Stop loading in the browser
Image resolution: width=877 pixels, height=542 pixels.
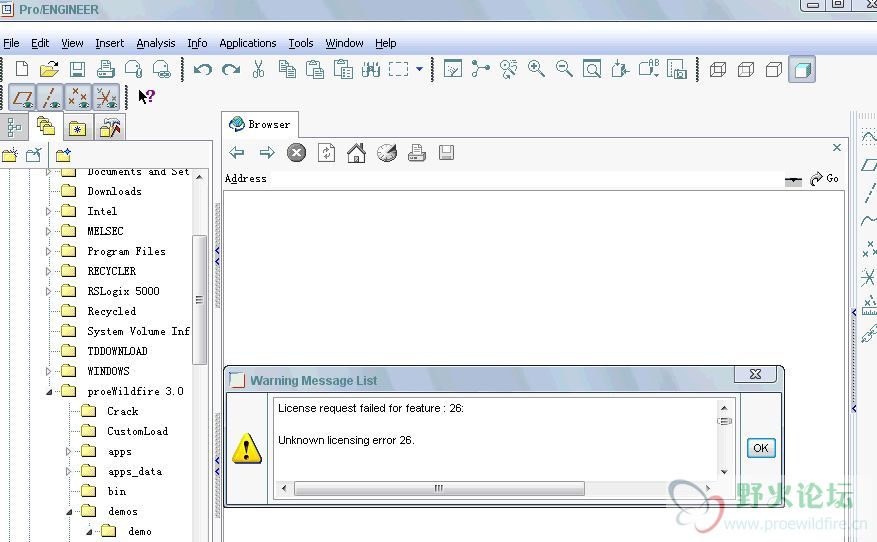point(296,152)
